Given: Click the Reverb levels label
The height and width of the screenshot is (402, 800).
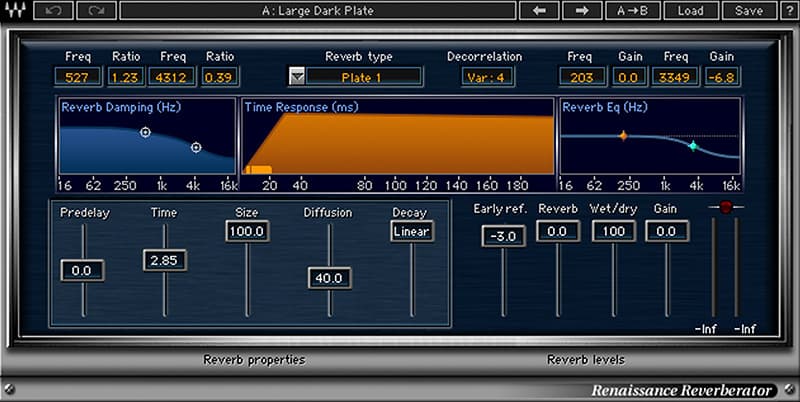Looking at the screenshot, I should pos(586,360).
